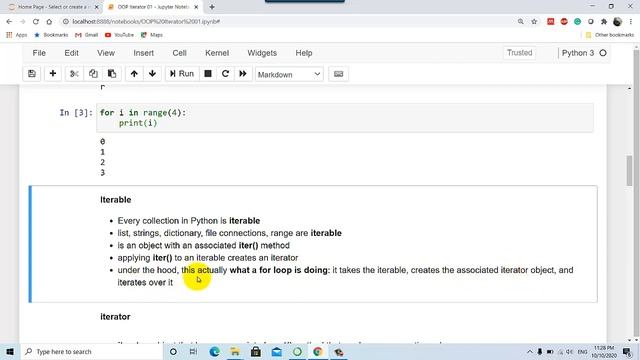Viewport: 640px width, 360px height.
Task: Go back in browser history
Action: [x=9, y=21]
